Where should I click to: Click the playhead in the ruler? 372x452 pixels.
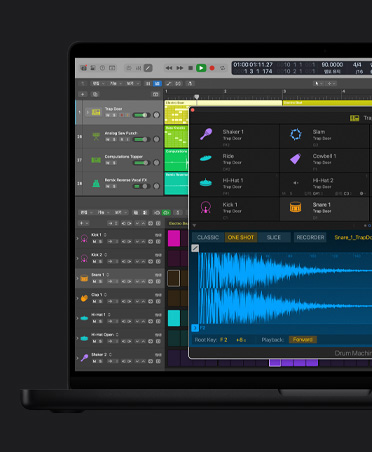point(197,97)
